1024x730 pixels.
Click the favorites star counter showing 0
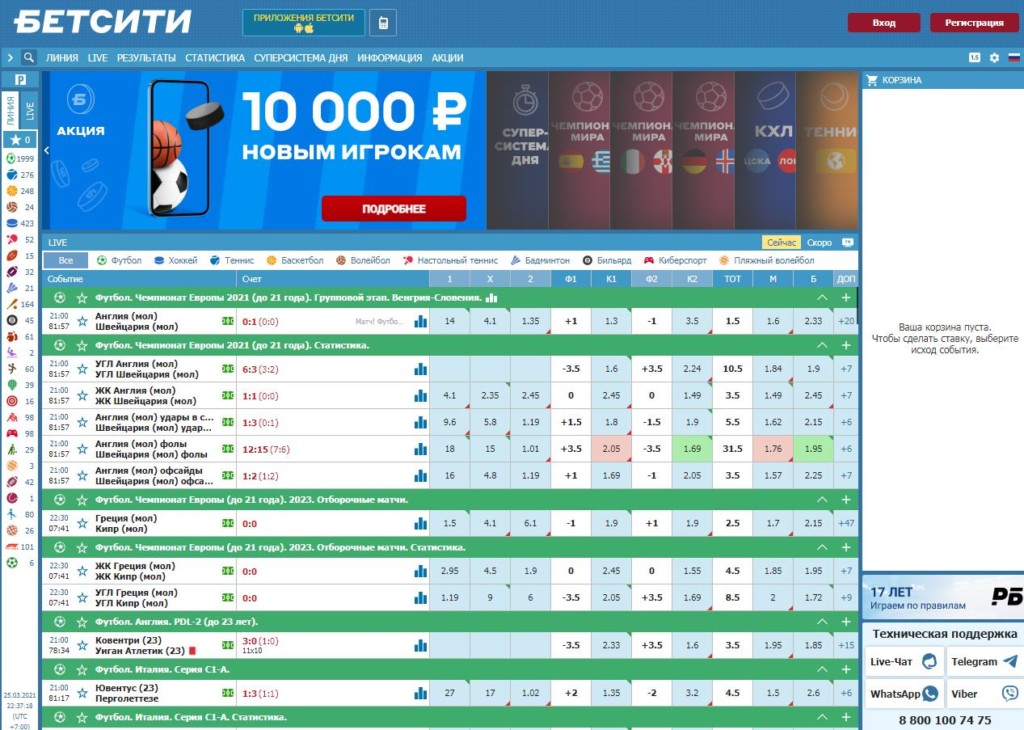(x=20, y=139)
